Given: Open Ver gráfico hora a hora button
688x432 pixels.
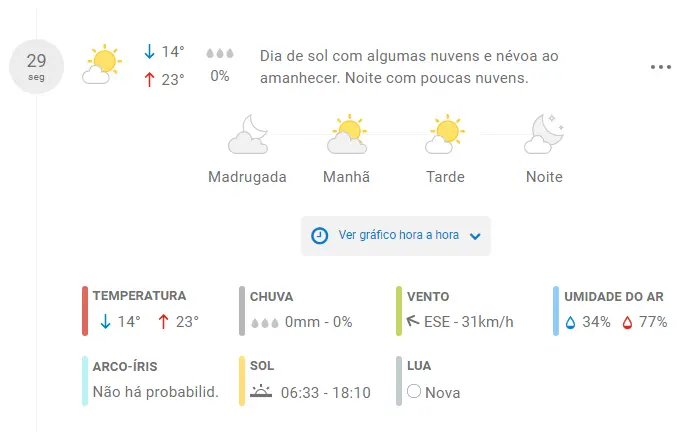Looking at the screenshot, I should [396, 236].
